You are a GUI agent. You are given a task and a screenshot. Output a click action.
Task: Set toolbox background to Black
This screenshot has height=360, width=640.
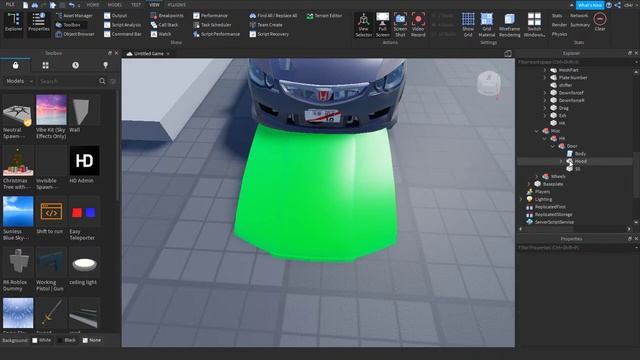click(67, 340)
